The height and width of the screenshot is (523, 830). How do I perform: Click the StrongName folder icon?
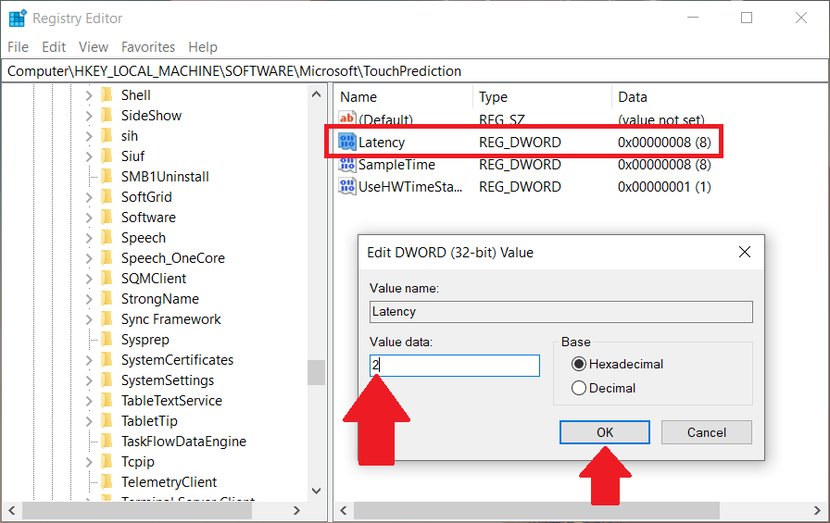coord(107,299)
